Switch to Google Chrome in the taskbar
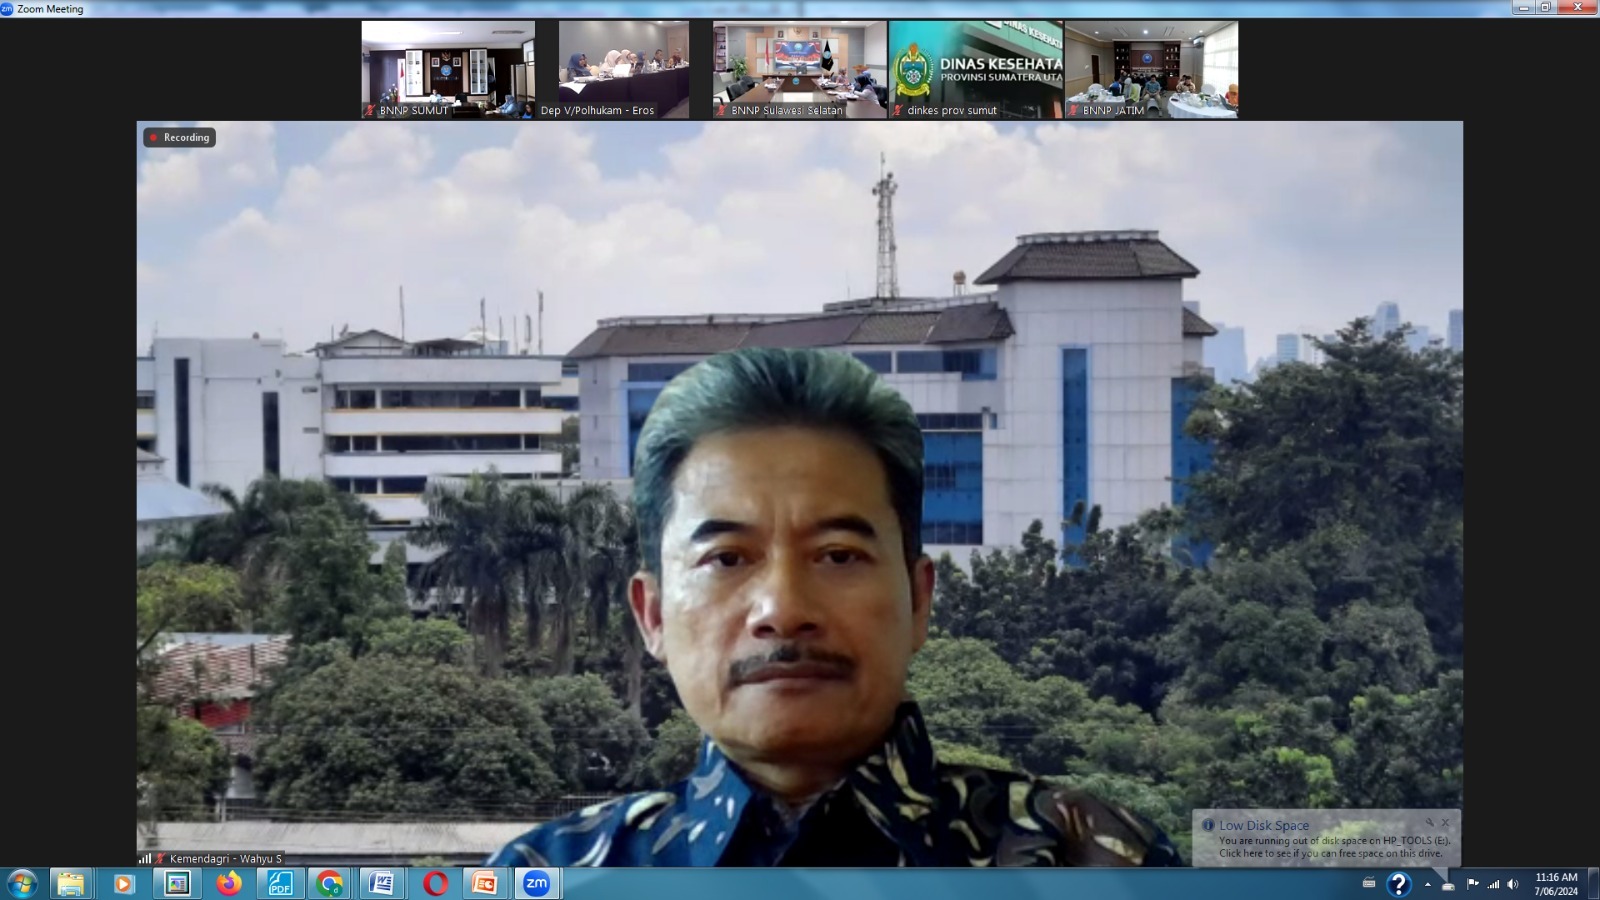The width and height of the screenshot is (1600, 900). [329, 884]
